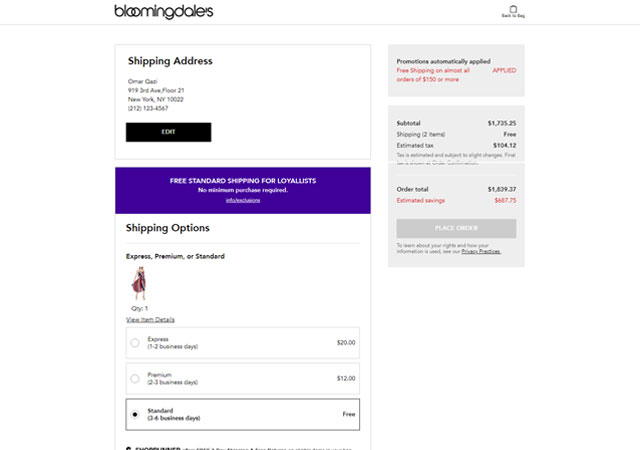Viewport: 640px width, 450px height.
Task: Click the red APPLIED promotion status
Action: tap(504, 70)
